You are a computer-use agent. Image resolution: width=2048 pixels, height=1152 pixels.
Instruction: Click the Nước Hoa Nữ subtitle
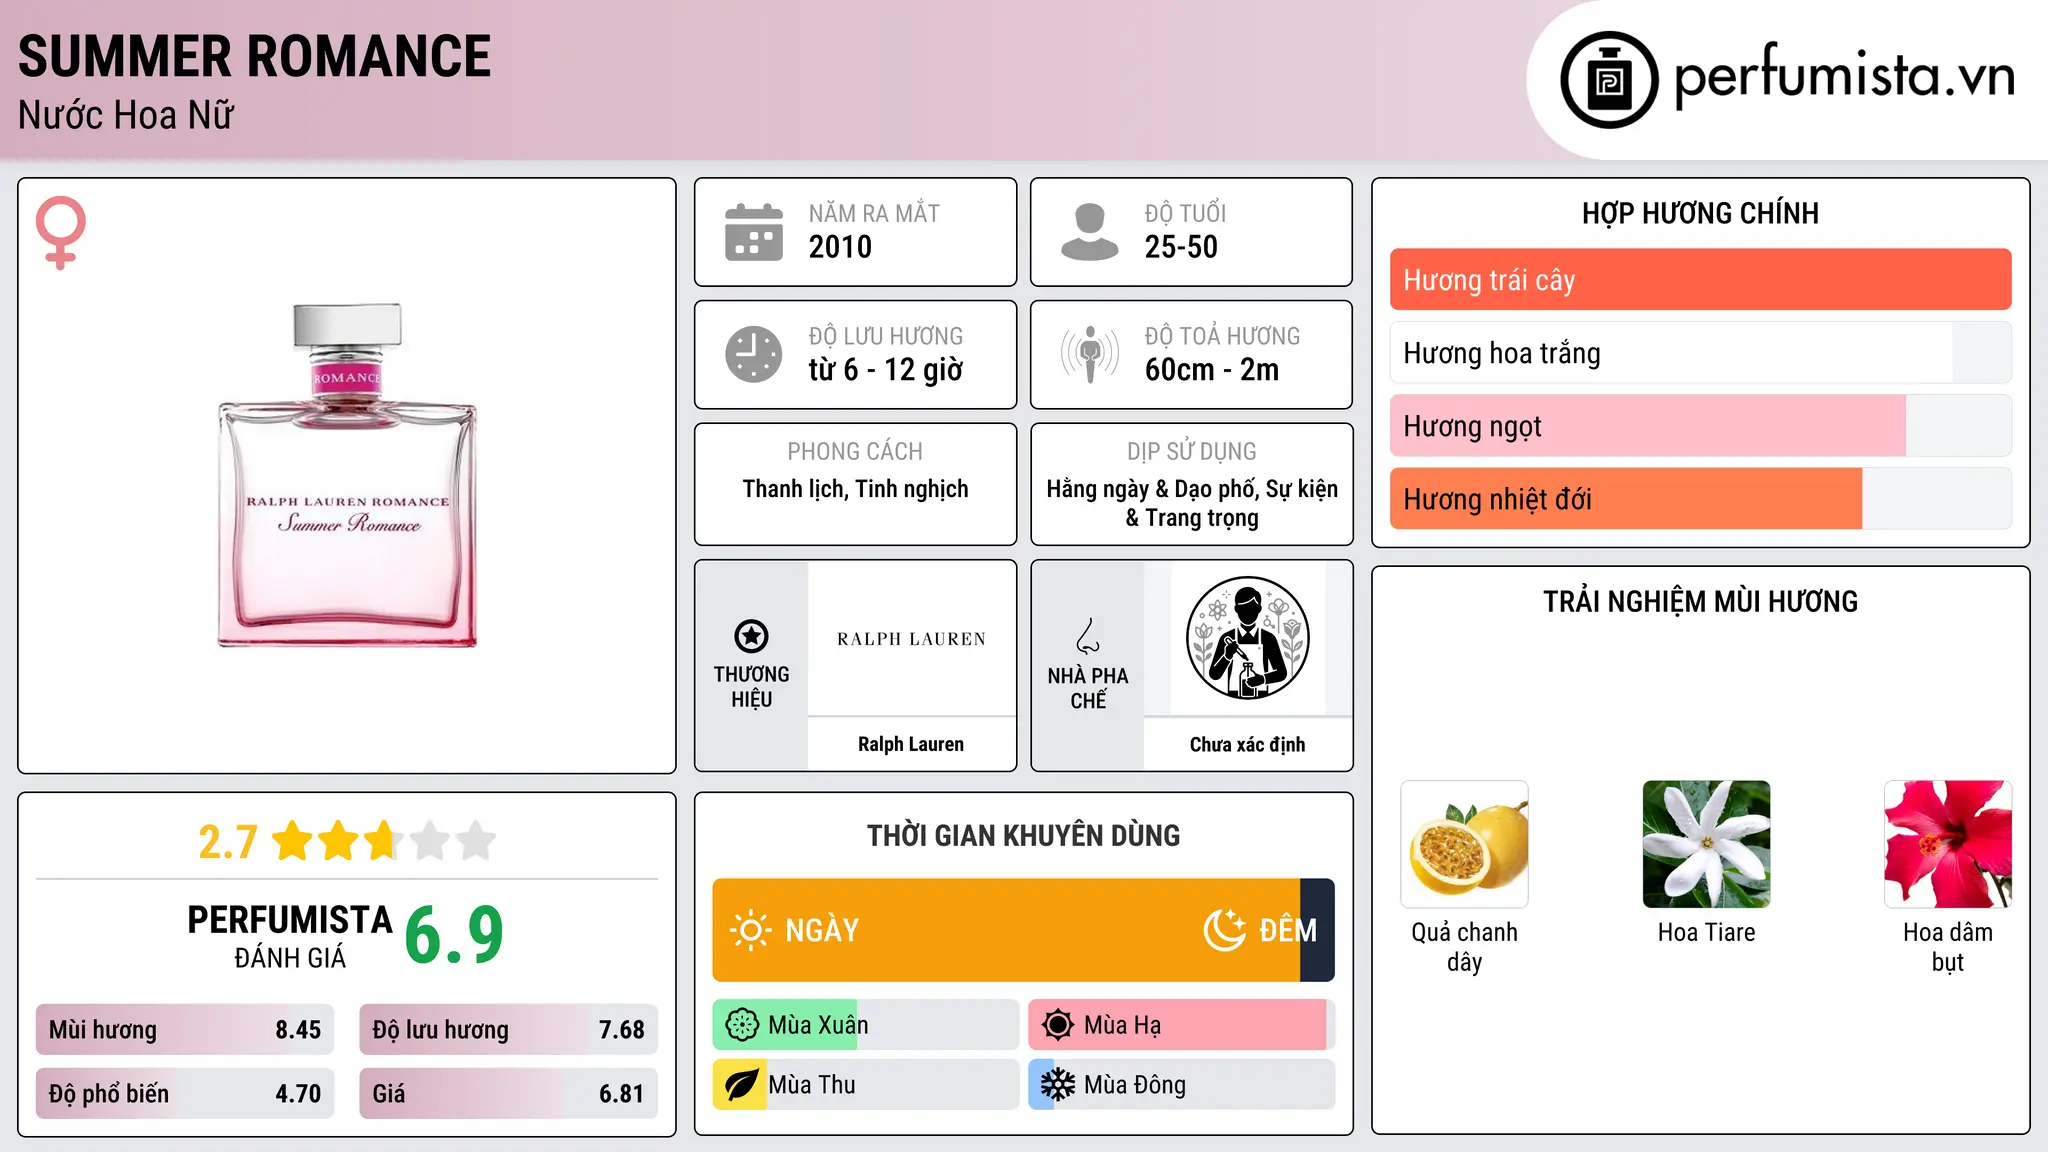click(x=126, y=115)
